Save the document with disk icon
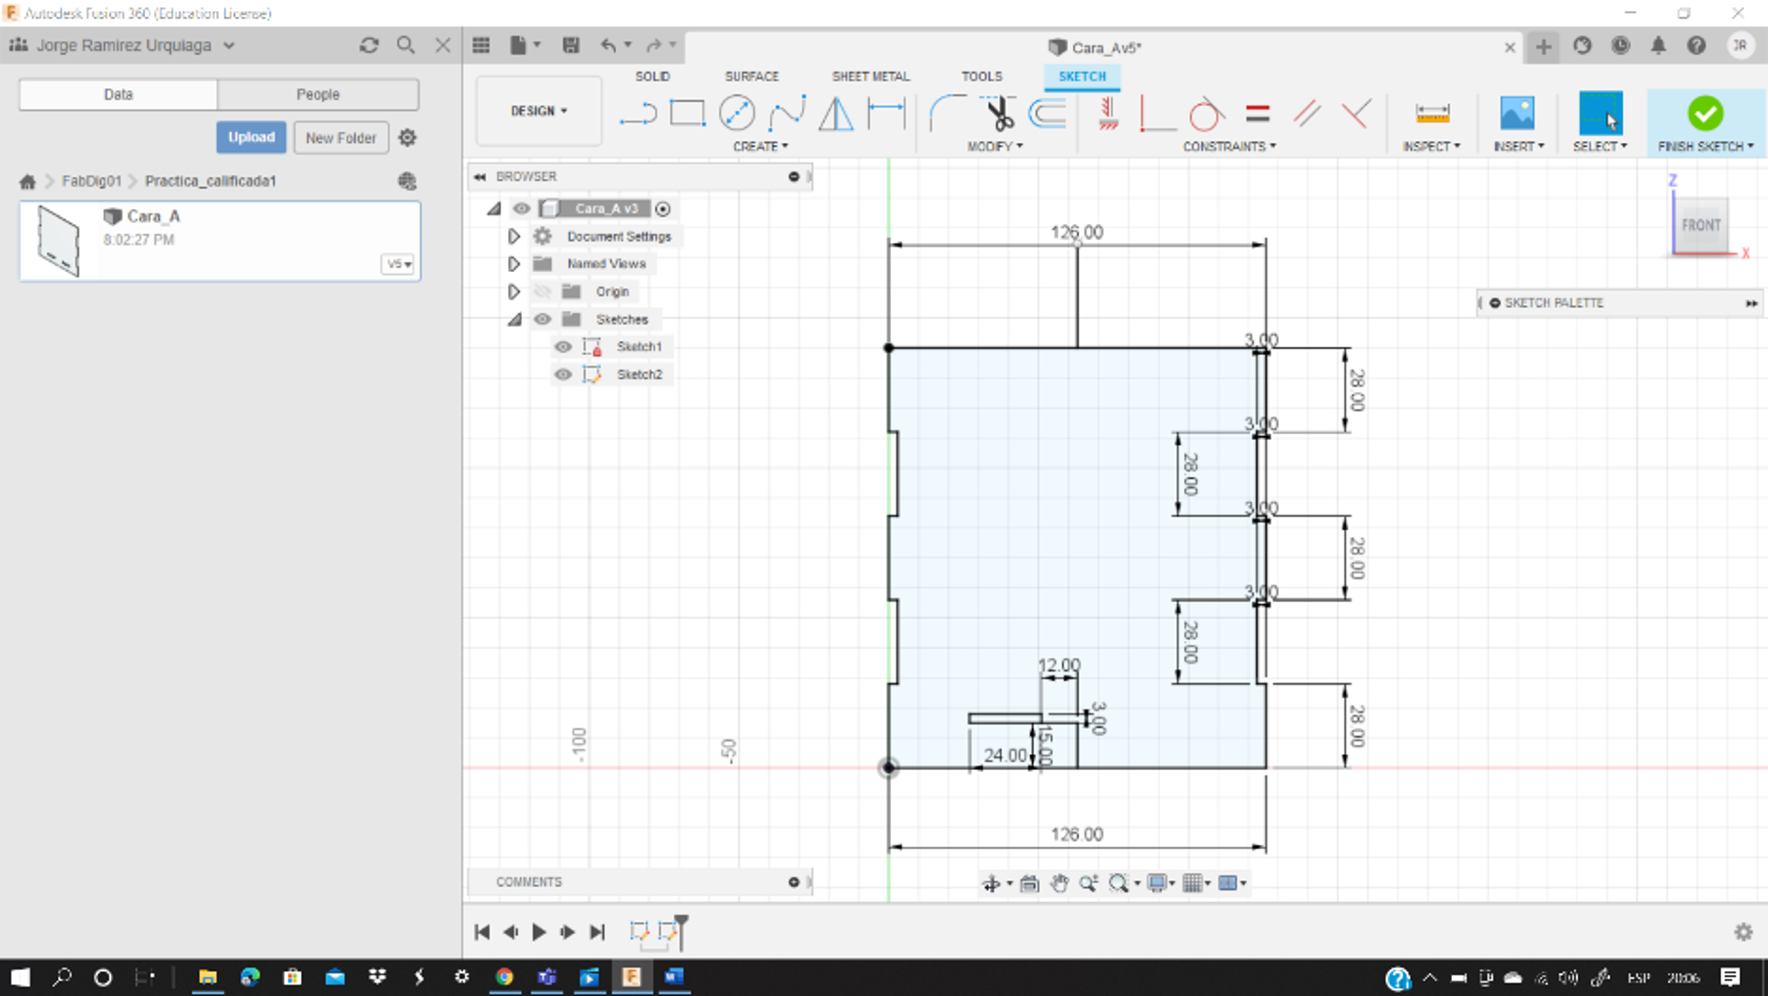Viewport: 1768px width, 996px height. pos(570,45)
